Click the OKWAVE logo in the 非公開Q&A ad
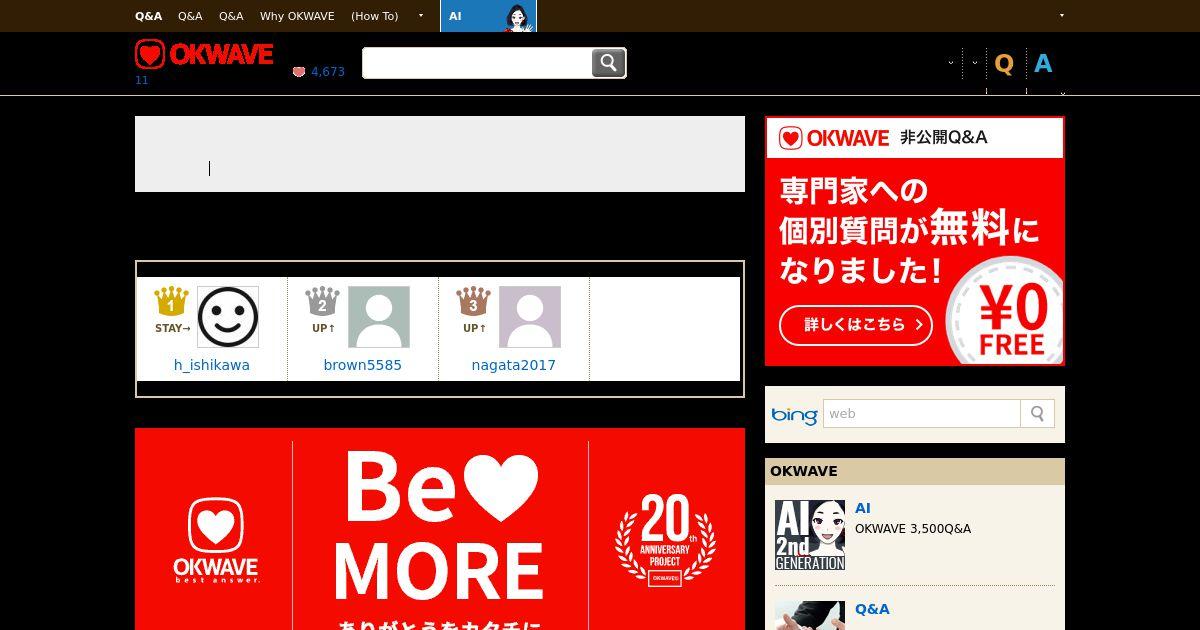This screenshot has width=1200, height=630. click(x=834, y=138)
